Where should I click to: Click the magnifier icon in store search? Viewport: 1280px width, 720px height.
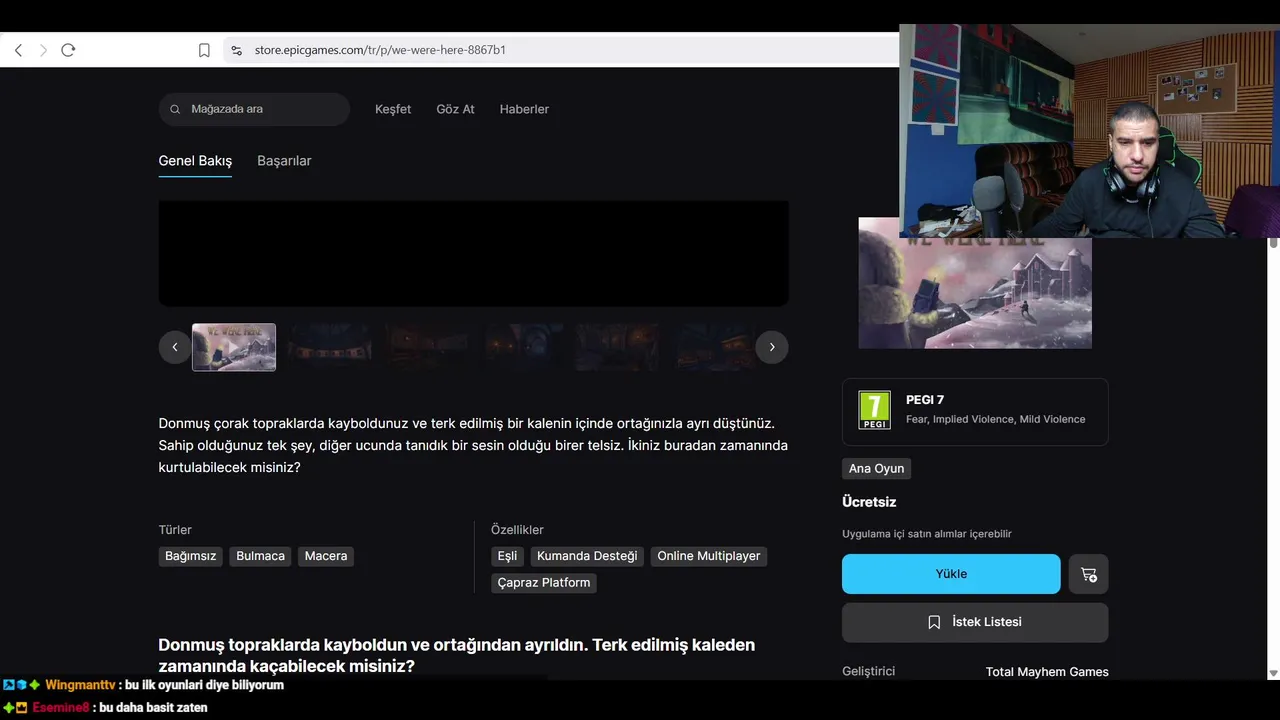tap(176, 109)
